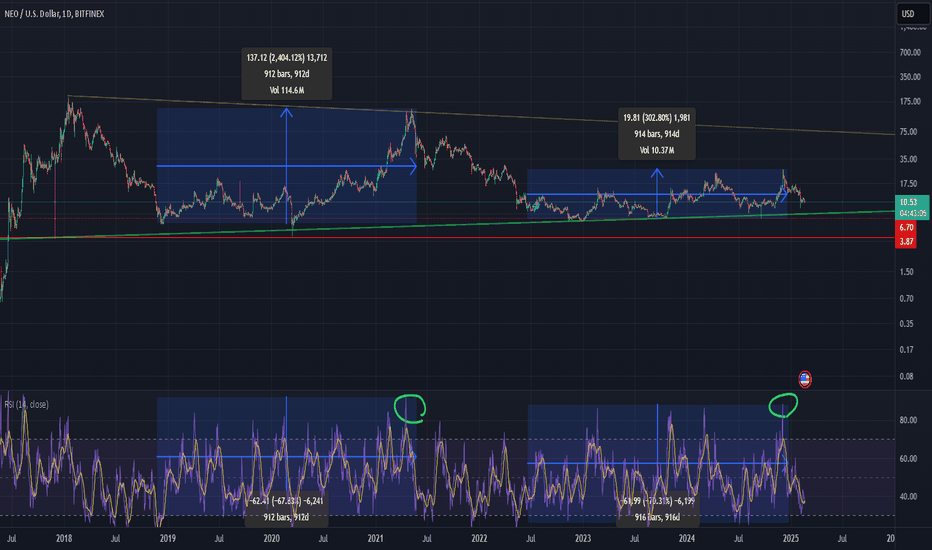Click the 914 bars, 914d text
The height and width of the screenshot is (550, 932).
[657, 134]
